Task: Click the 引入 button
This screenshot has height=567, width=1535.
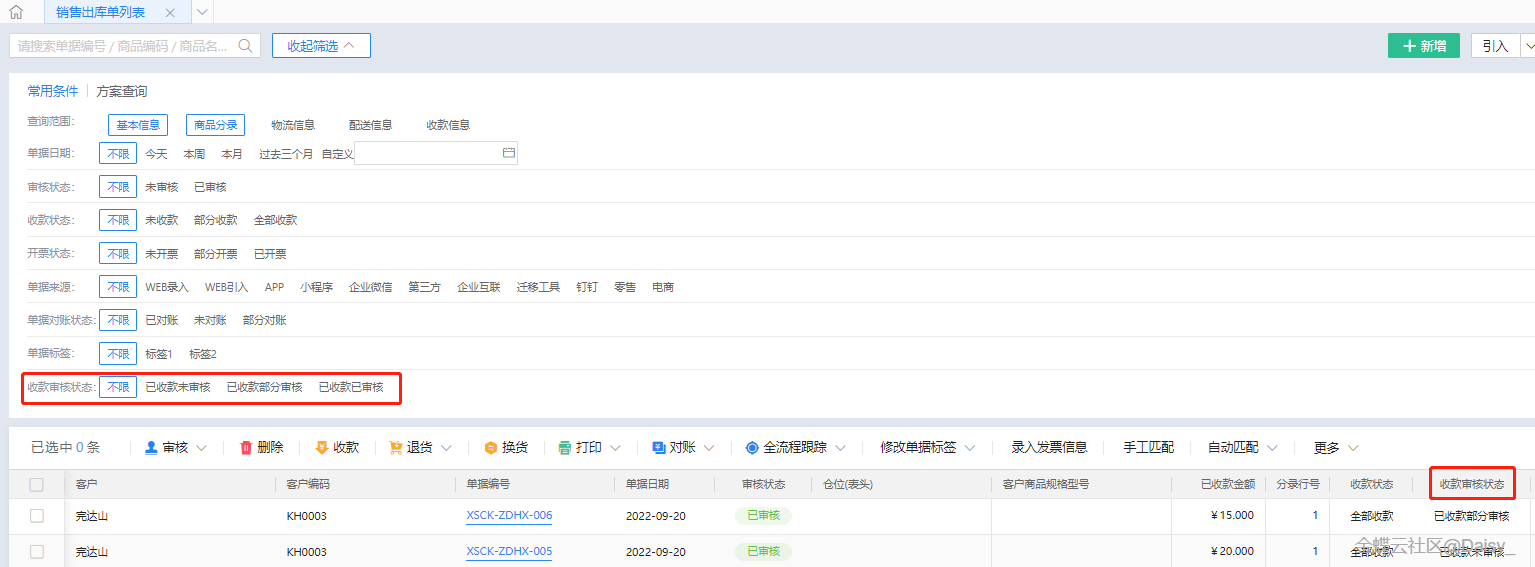Action: (x=1495, y=46)
